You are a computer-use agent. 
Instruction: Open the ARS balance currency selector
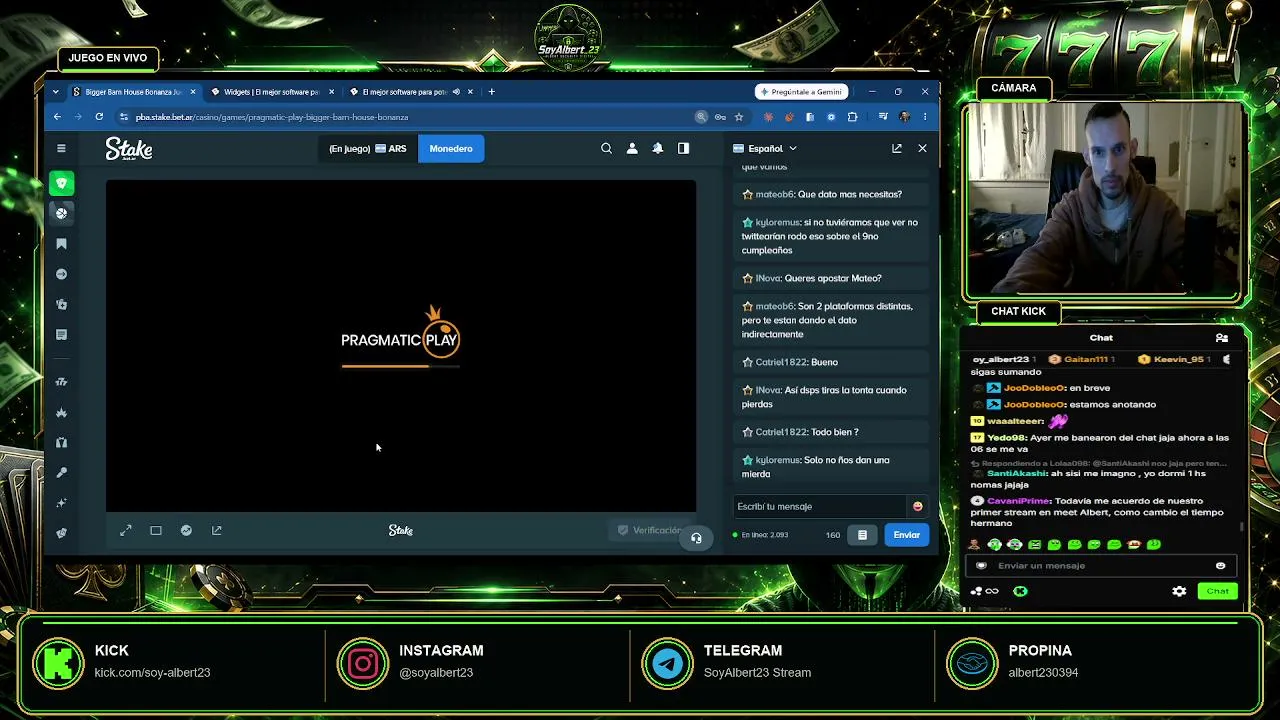point(368,149)
